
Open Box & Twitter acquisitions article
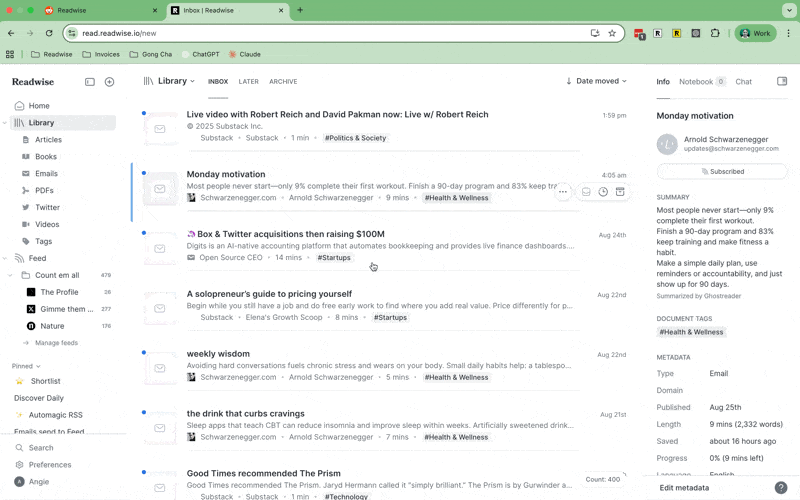(x=291, y=234)
